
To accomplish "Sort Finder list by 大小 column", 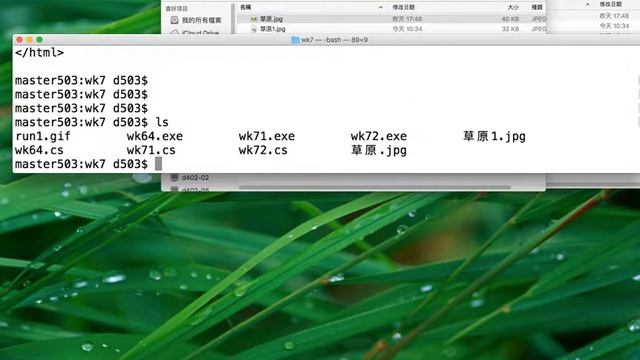I will [513, 7].
